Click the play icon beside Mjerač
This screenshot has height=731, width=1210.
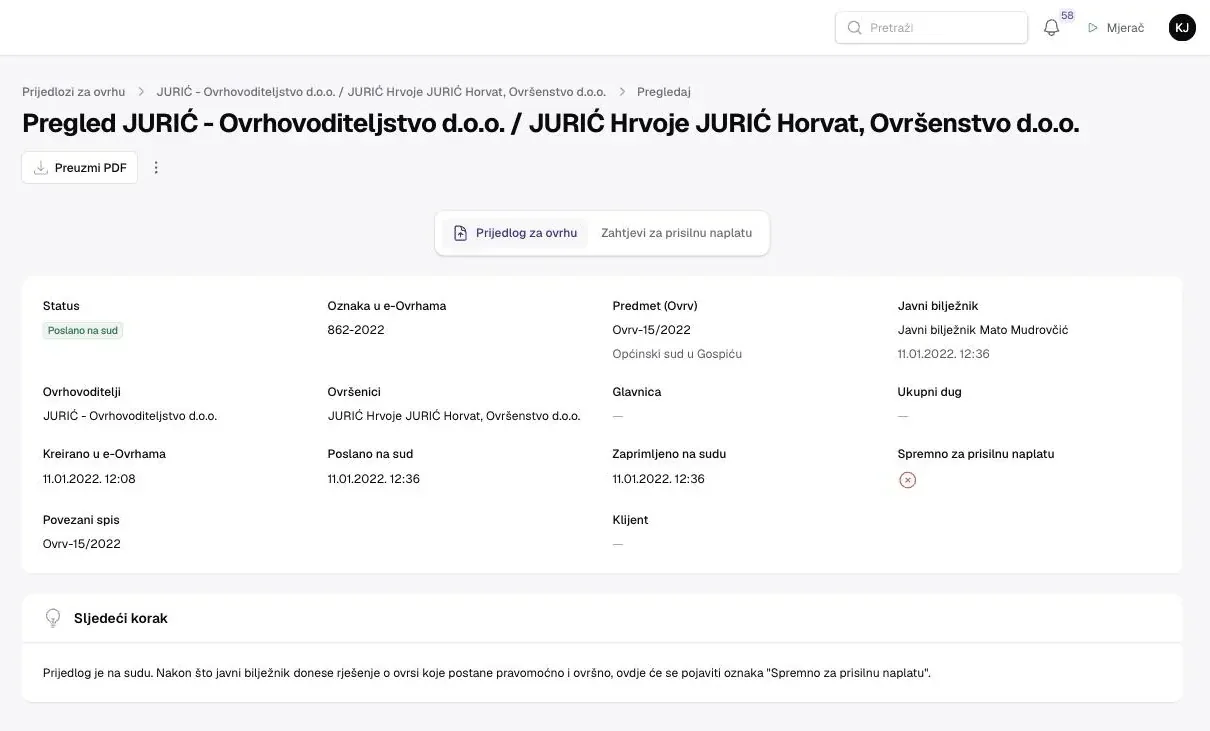point(1093,28)
